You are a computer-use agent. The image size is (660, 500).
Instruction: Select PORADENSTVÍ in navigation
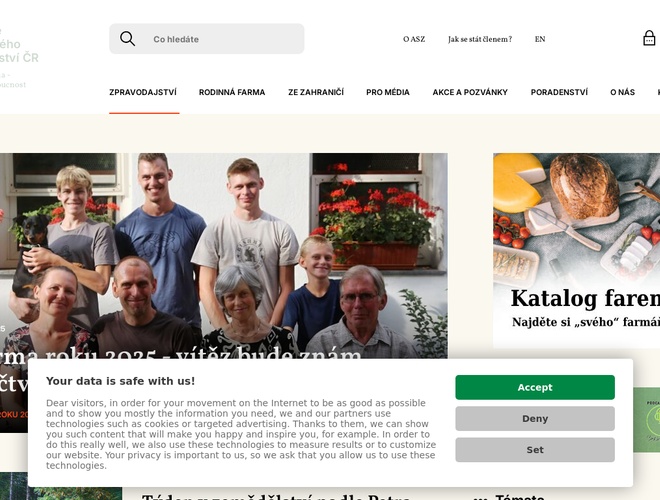(559, 92)
